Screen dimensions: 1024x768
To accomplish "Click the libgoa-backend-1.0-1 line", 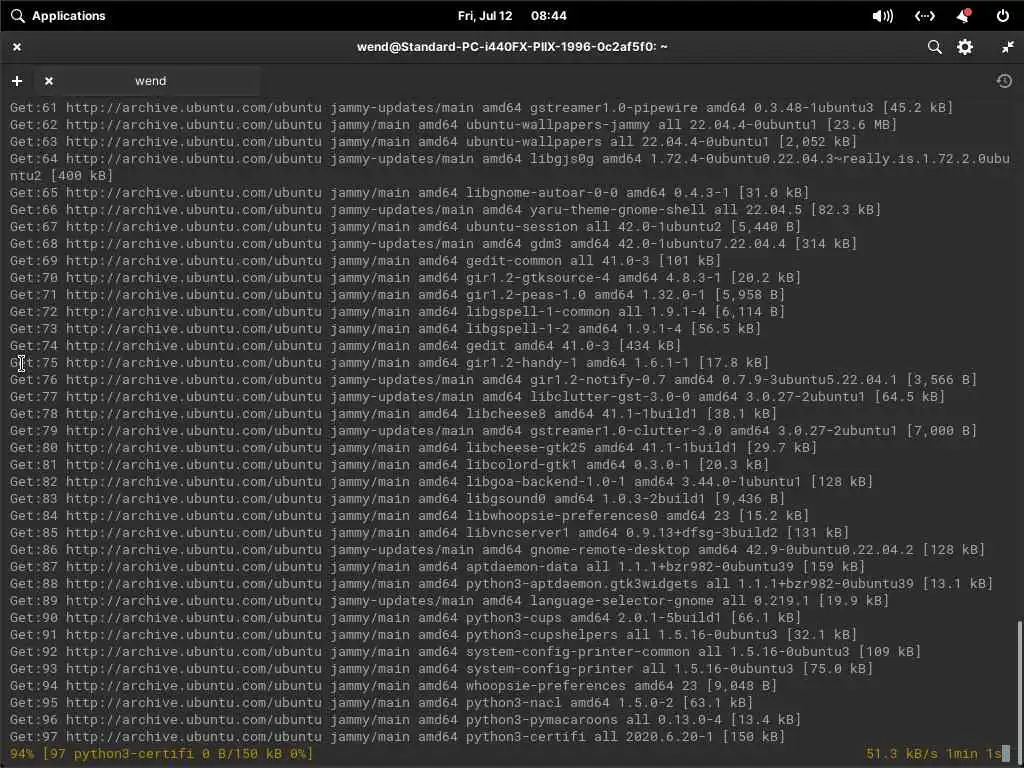I will point(441,481).
